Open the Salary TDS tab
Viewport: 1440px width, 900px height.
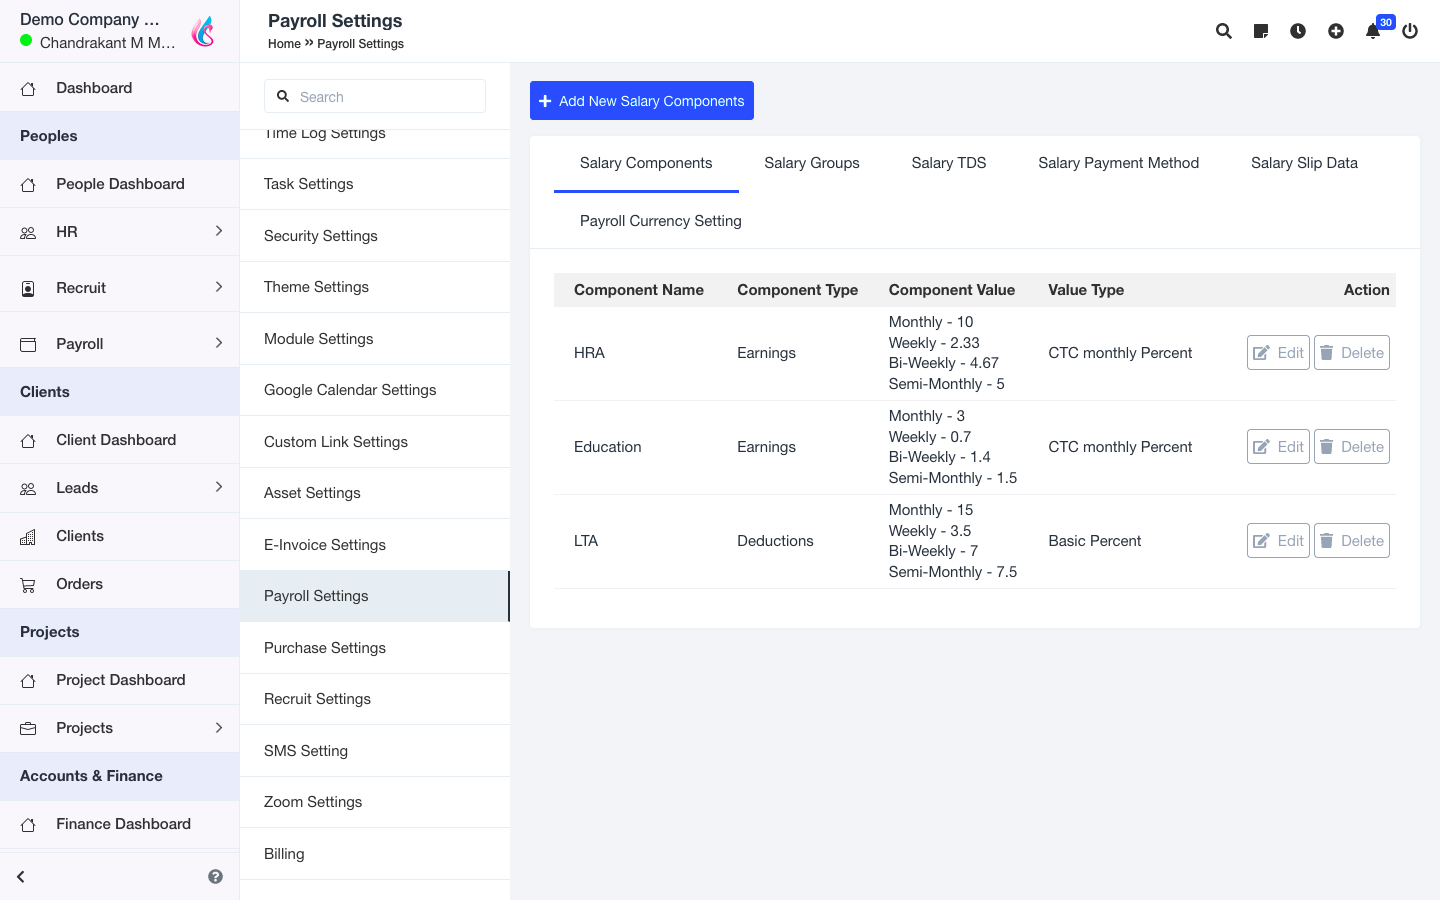948,163
